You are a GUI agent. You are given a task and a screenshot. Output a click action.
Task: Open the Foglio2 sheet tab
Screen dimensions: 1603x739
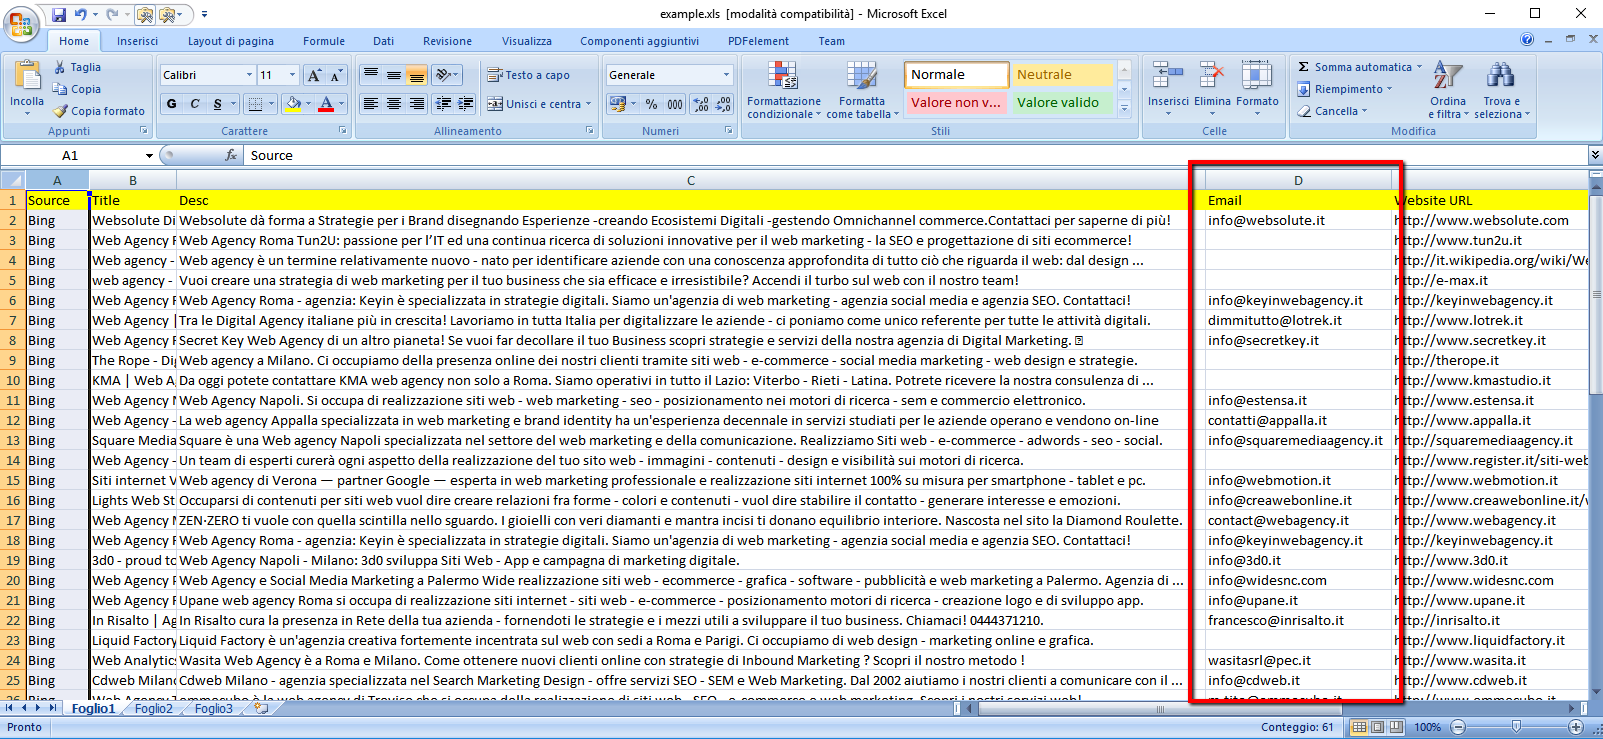[154, 708]
